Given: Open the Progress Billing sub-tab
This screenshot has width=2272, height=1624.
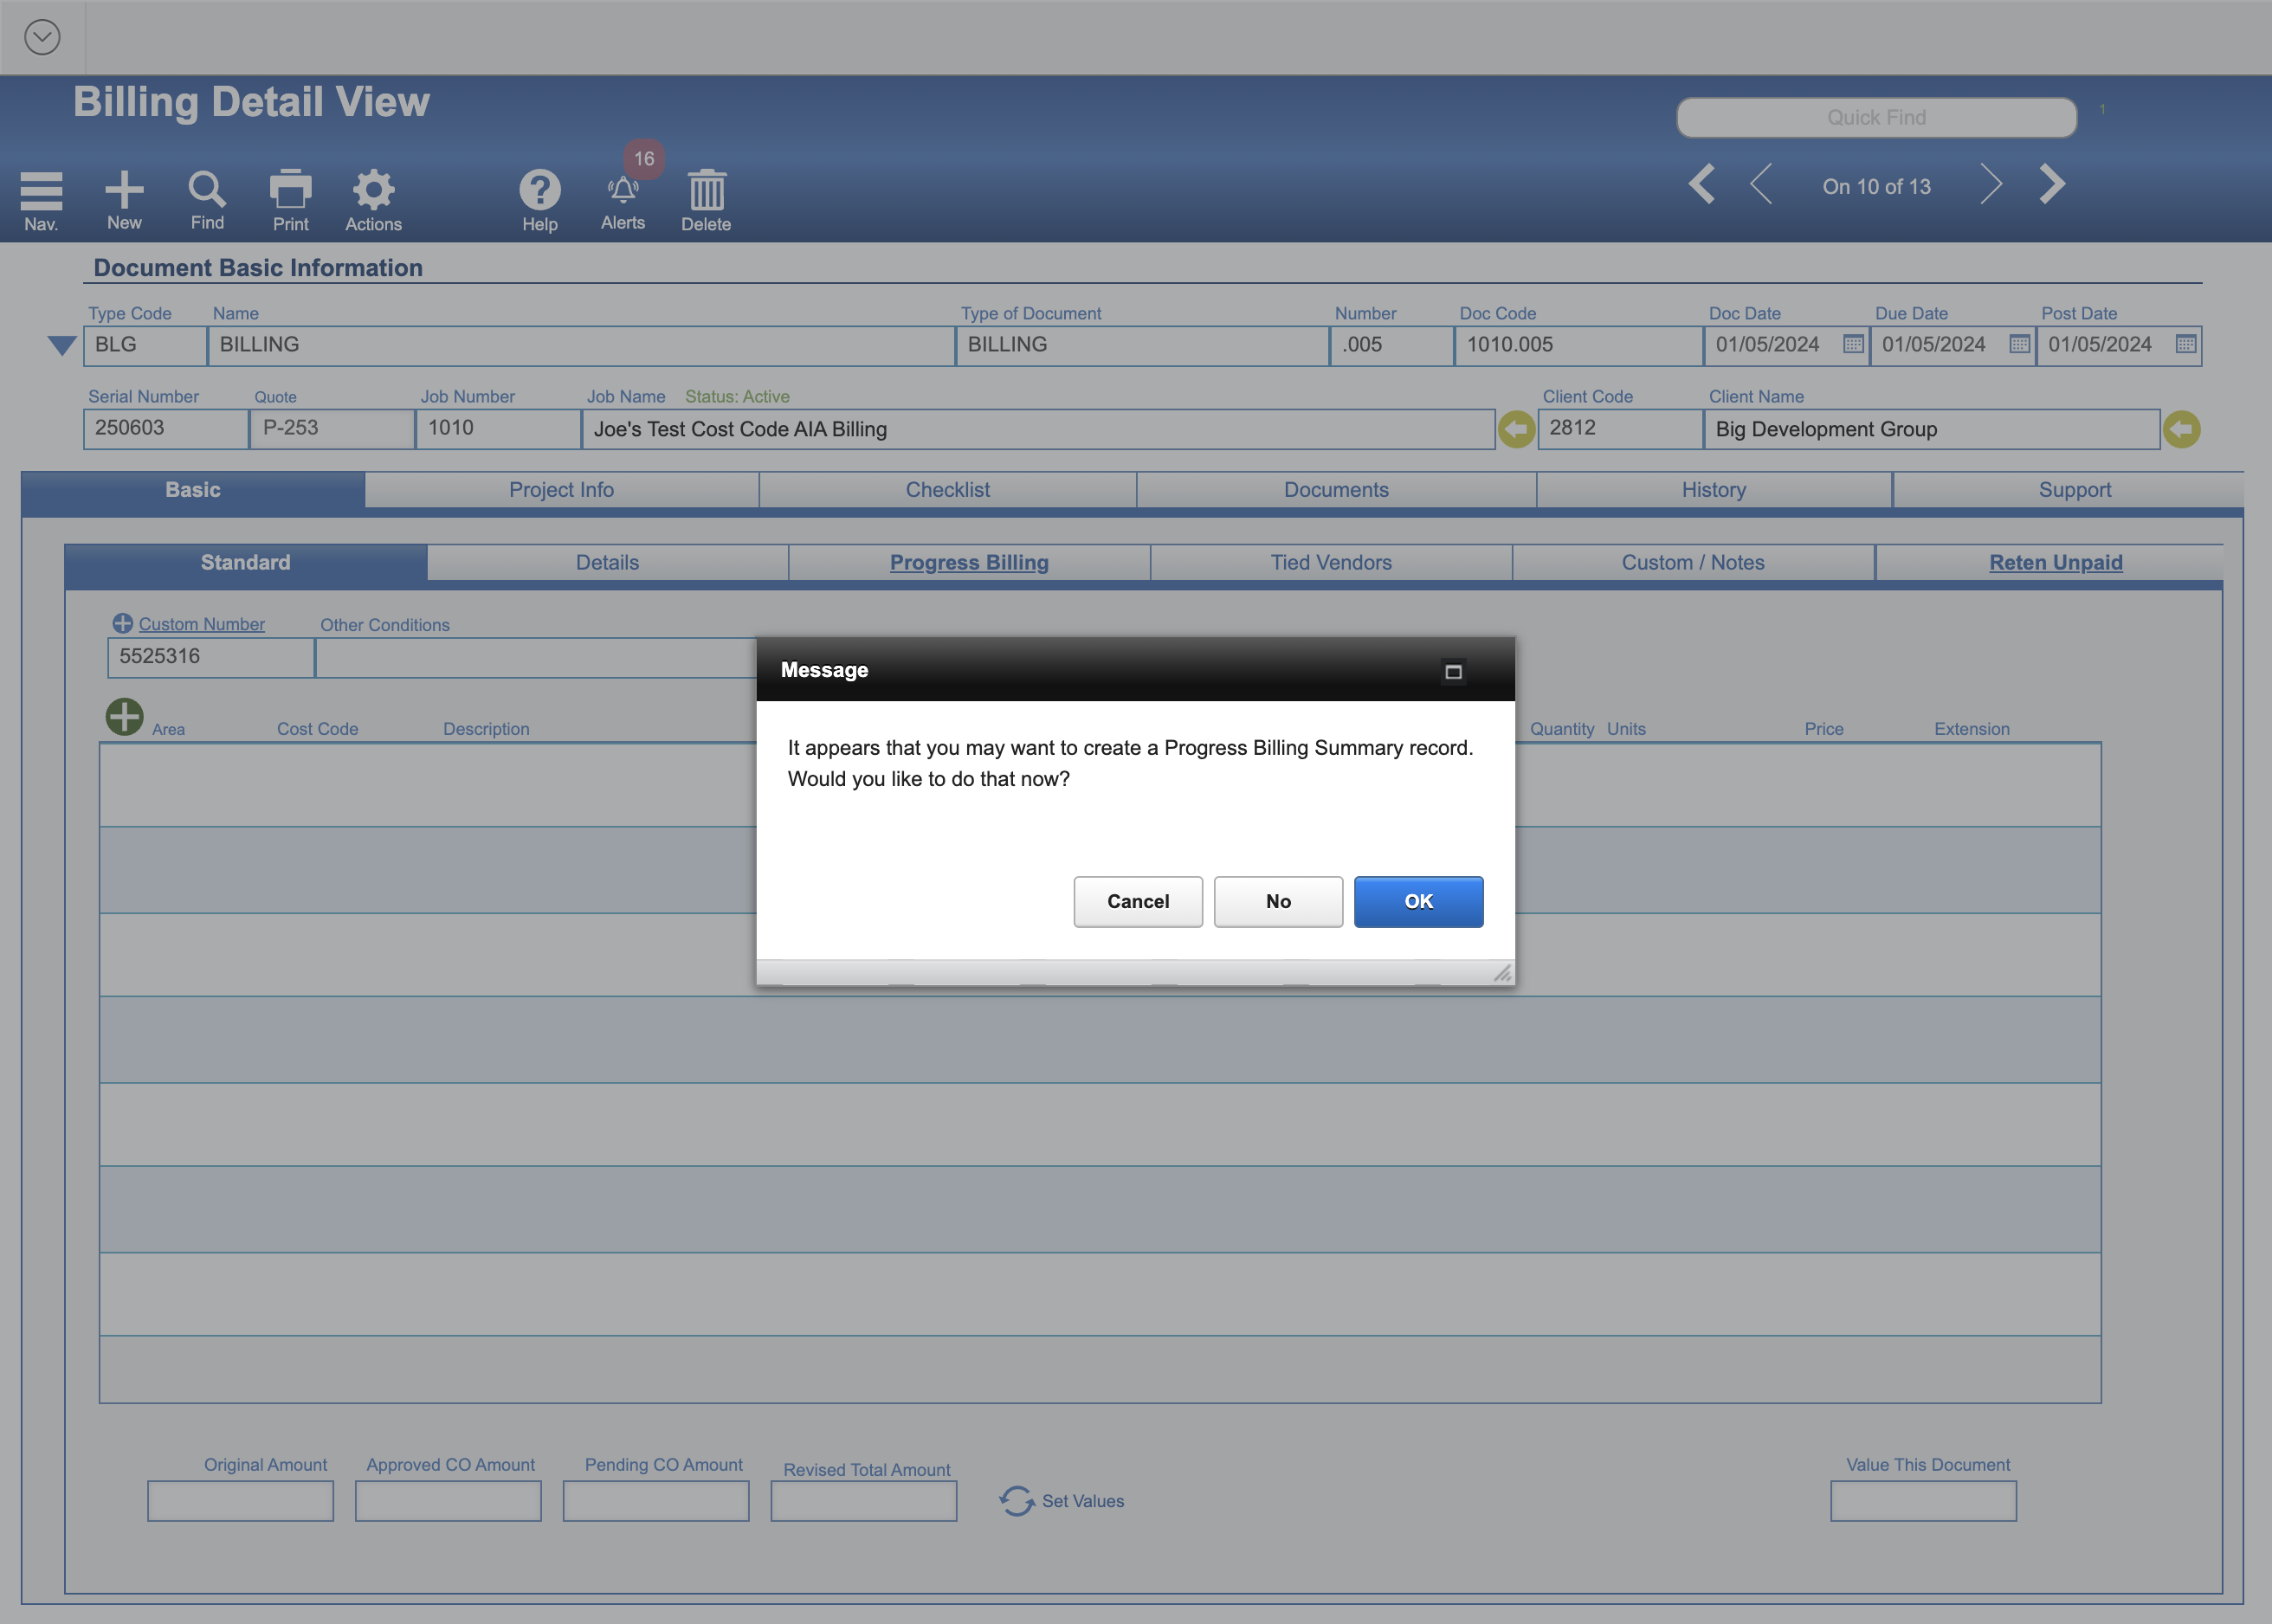Looking at the screenshot, I should [x=969, y=562].
